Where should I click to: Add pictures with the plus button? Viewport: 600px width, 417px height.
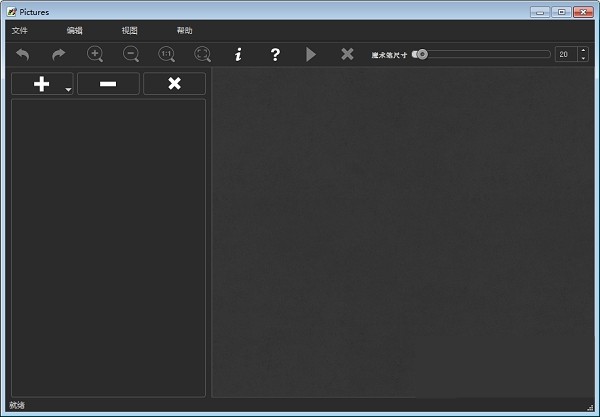point(42,83)
